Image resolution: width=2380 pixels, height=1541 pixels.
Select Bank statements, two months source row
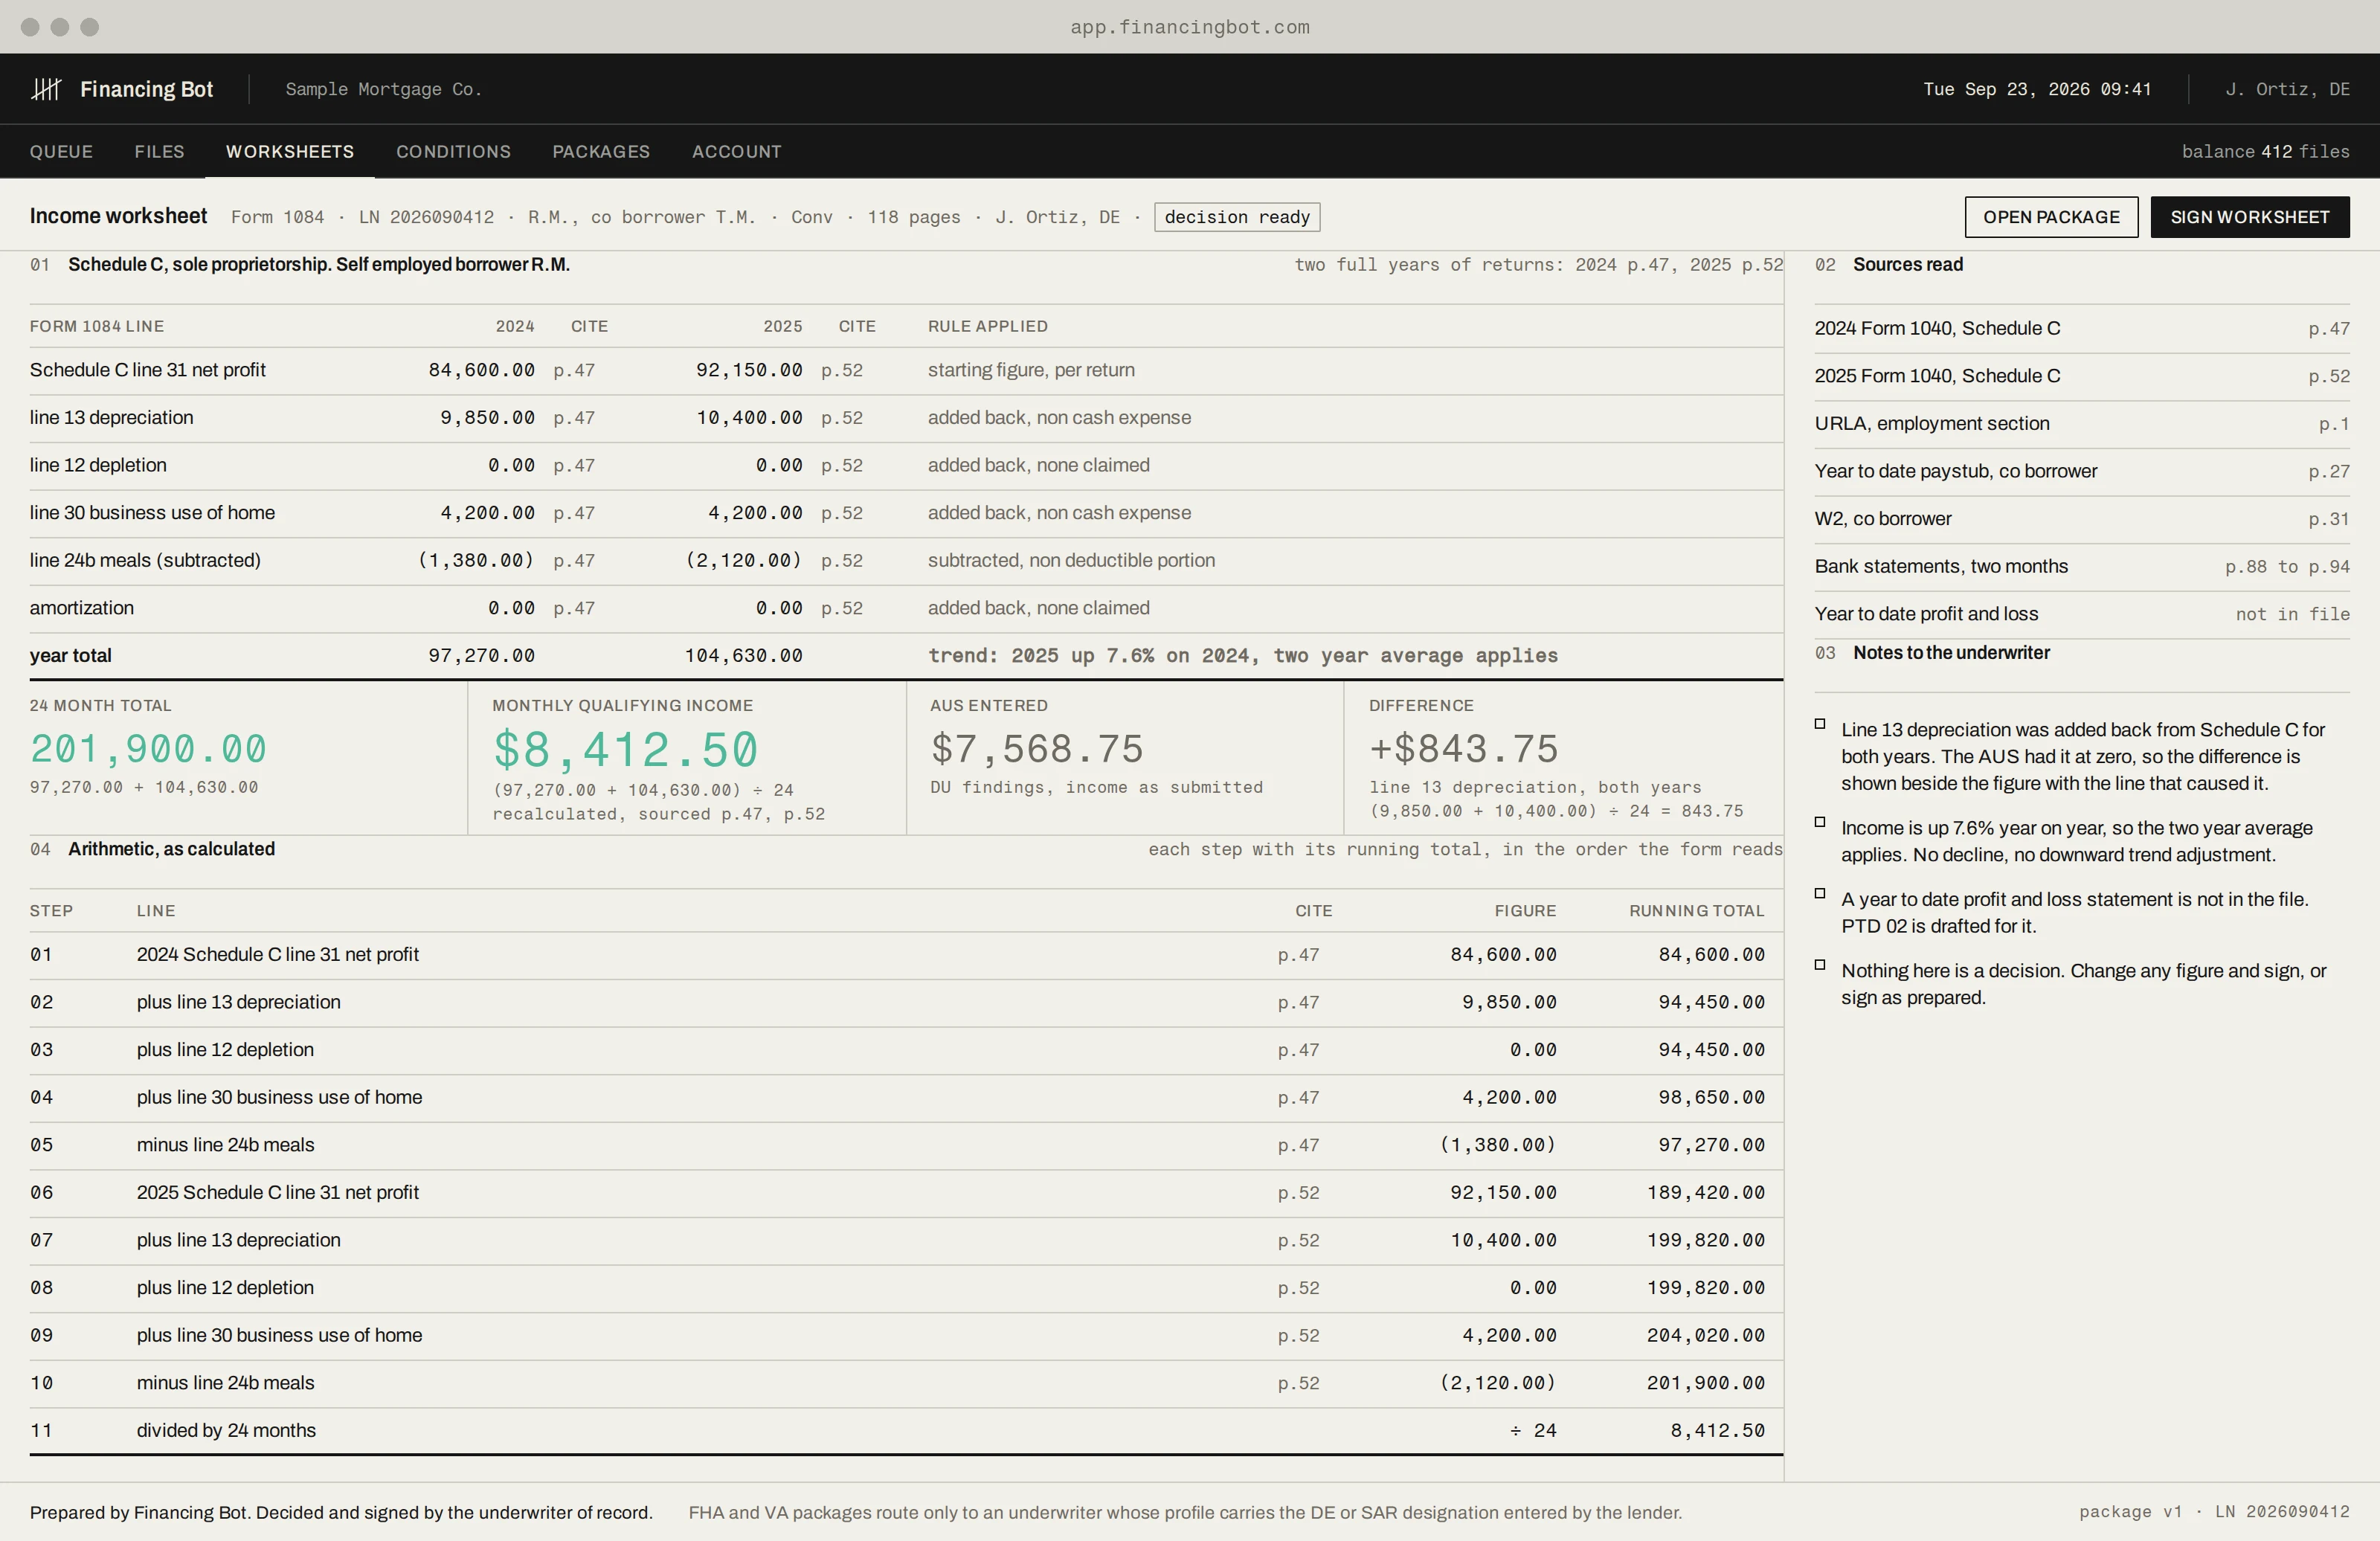click(2082, 567)
